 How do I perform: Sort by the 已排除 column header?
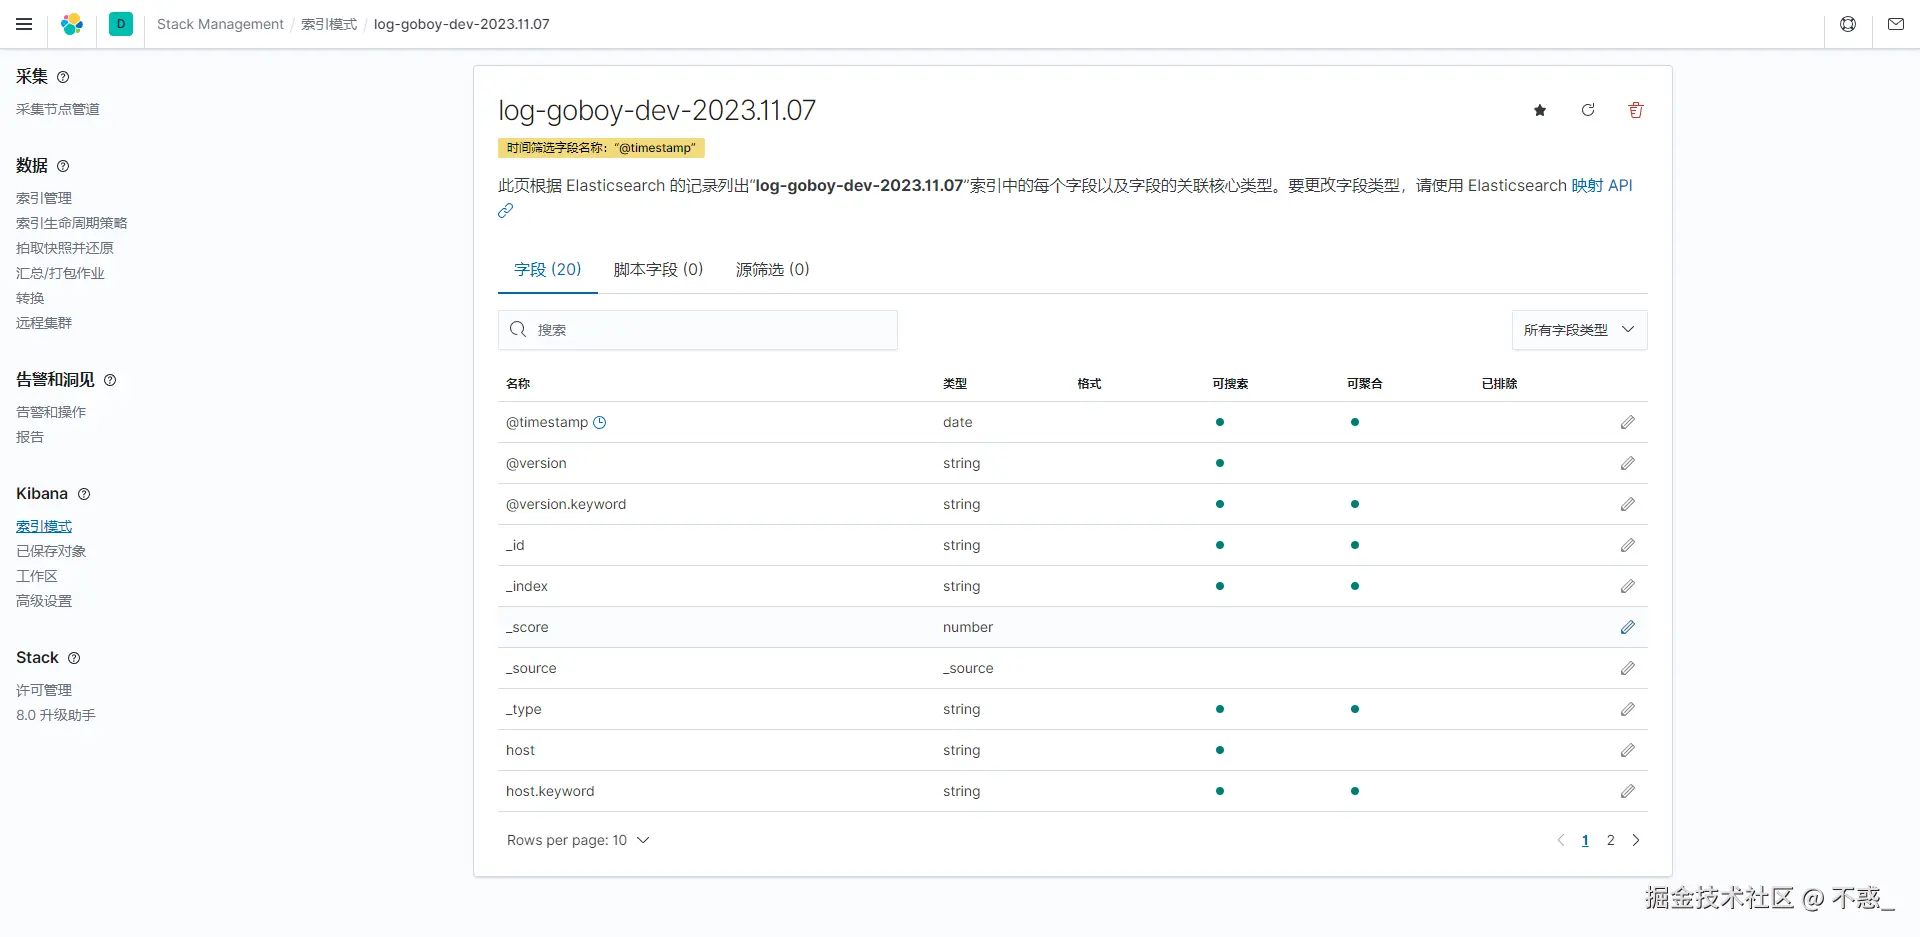click(1500, 384)
